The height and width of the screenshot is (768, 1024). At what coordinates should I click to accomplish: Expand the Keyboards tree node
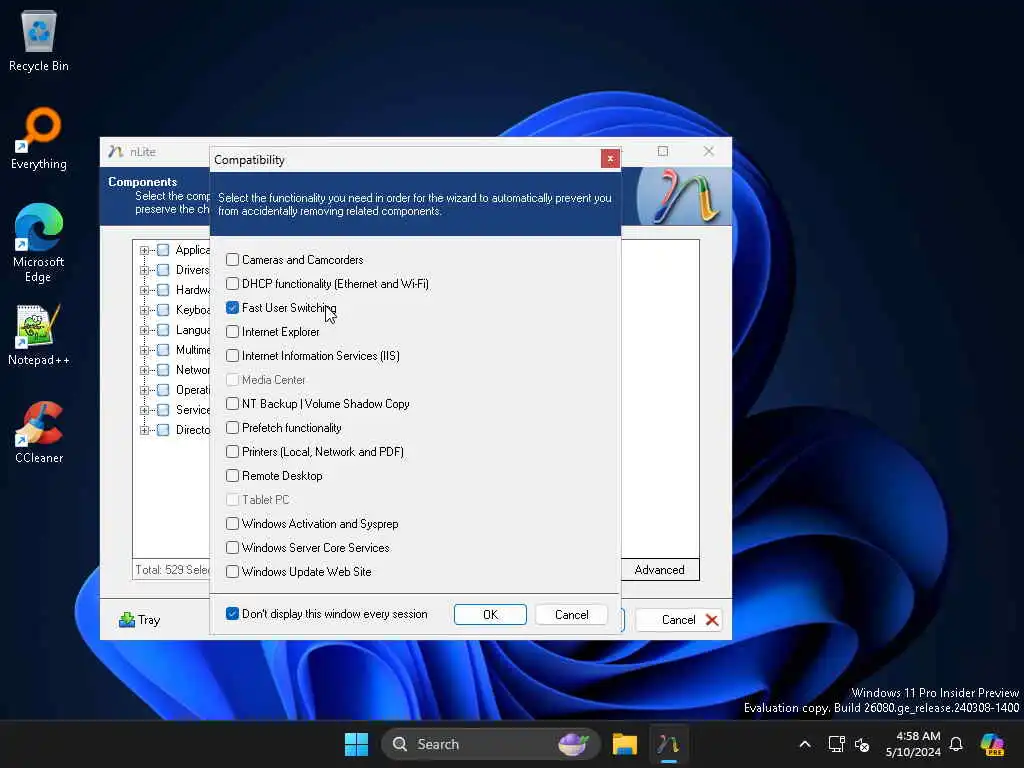pyautogui.click(x=144, y=310)
